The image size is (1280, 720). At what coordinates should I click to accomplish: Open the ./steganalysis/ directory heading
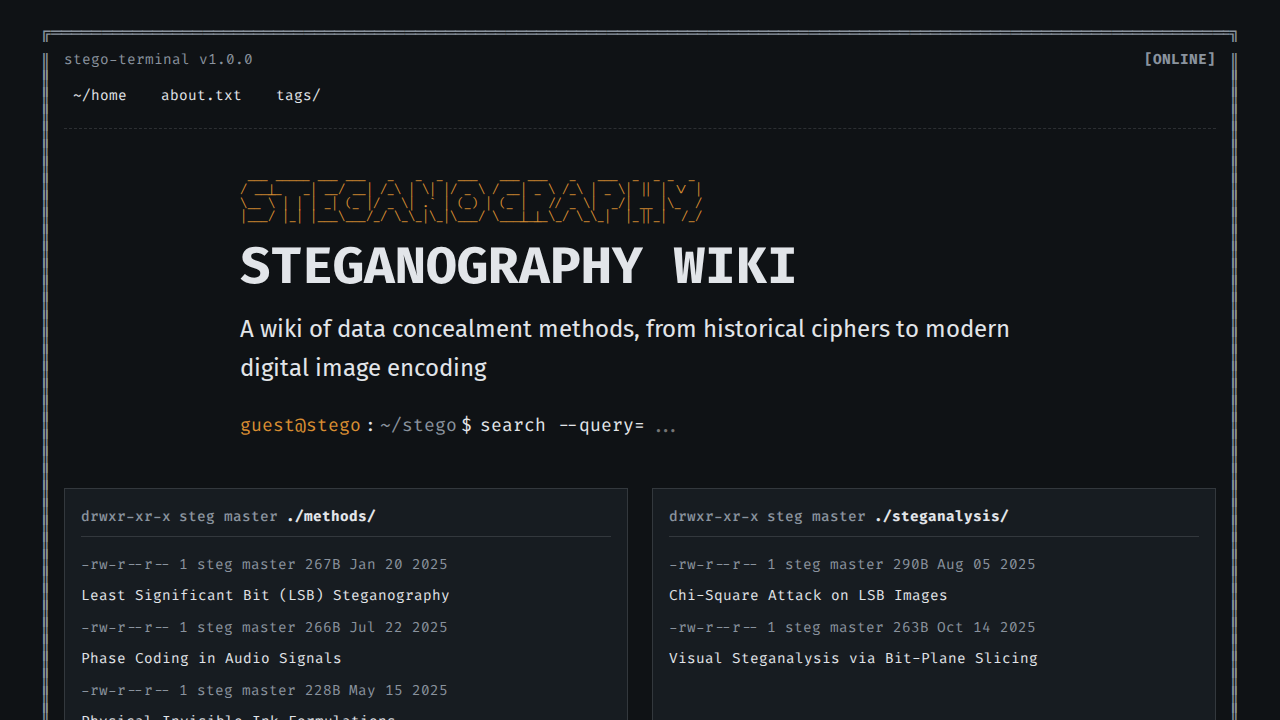pyautogui.click(x=941, y=516)
